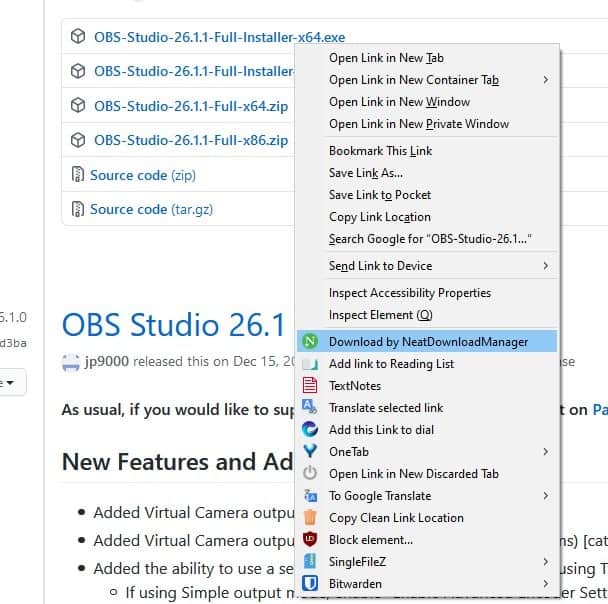608x604 pixels.
Task: Expand To Google Translate submenu arrow
Action: tap(546, 495)
